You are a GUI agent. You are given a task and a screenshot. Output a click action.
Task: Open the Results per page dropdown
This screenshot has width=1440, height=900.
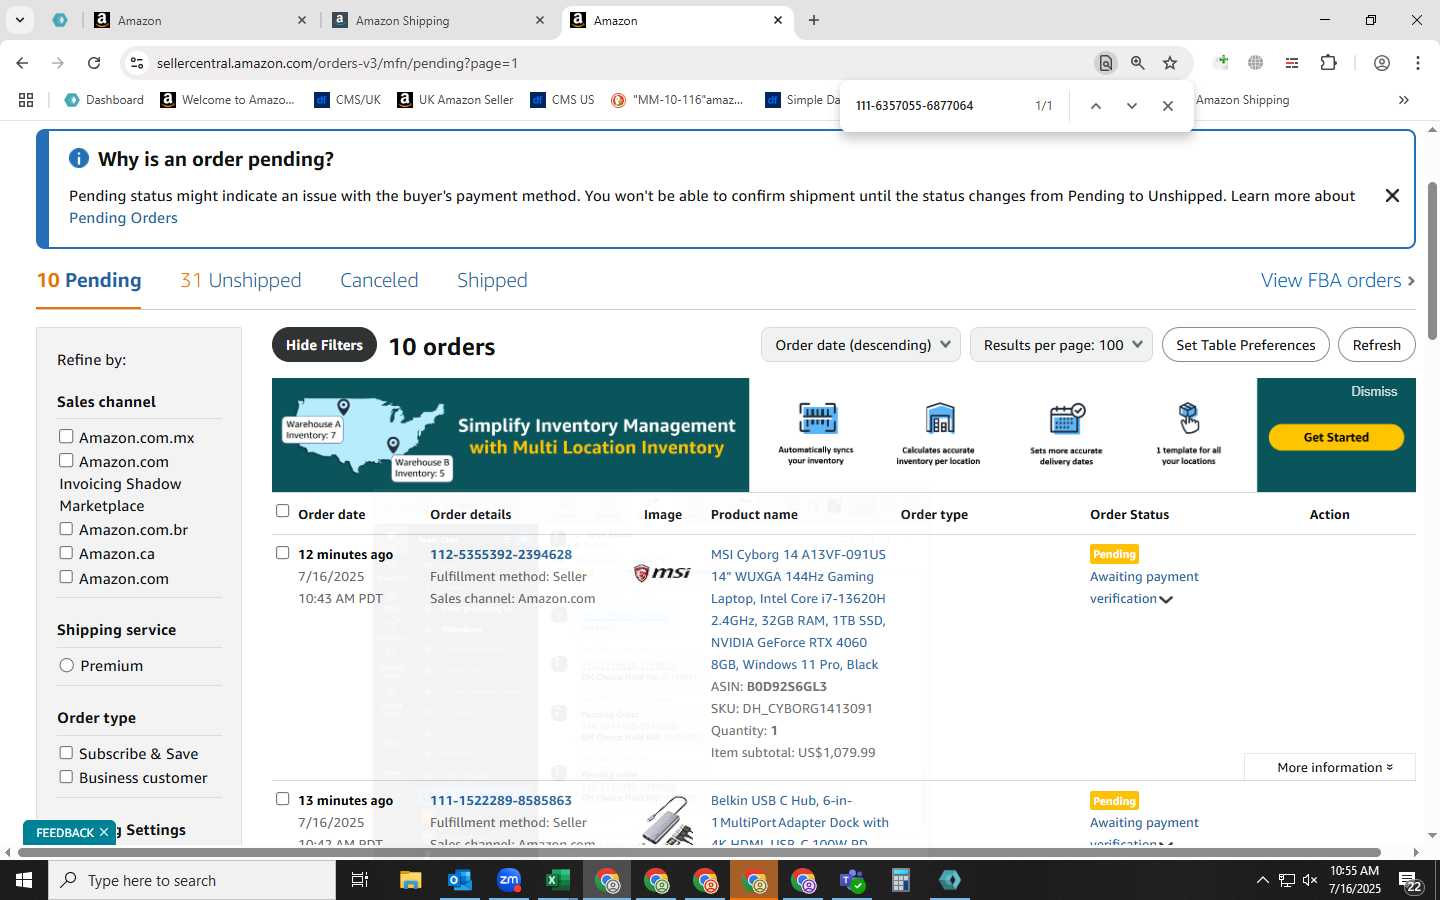(x=1061, y=345)
